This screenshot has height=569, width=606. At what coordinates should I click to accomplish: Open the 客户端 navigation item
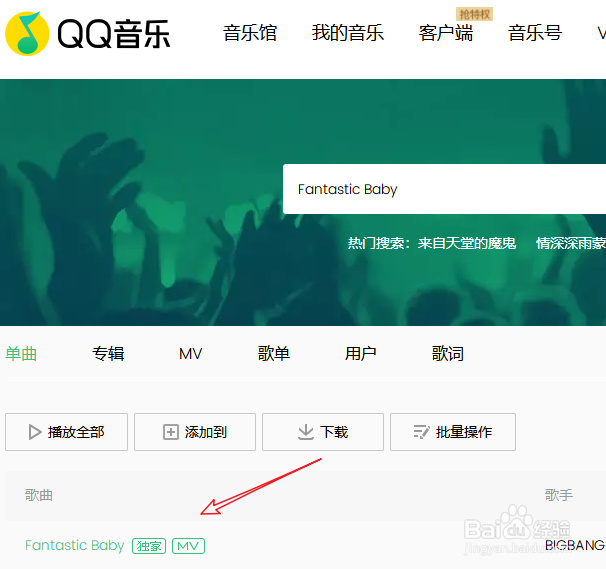446,33
